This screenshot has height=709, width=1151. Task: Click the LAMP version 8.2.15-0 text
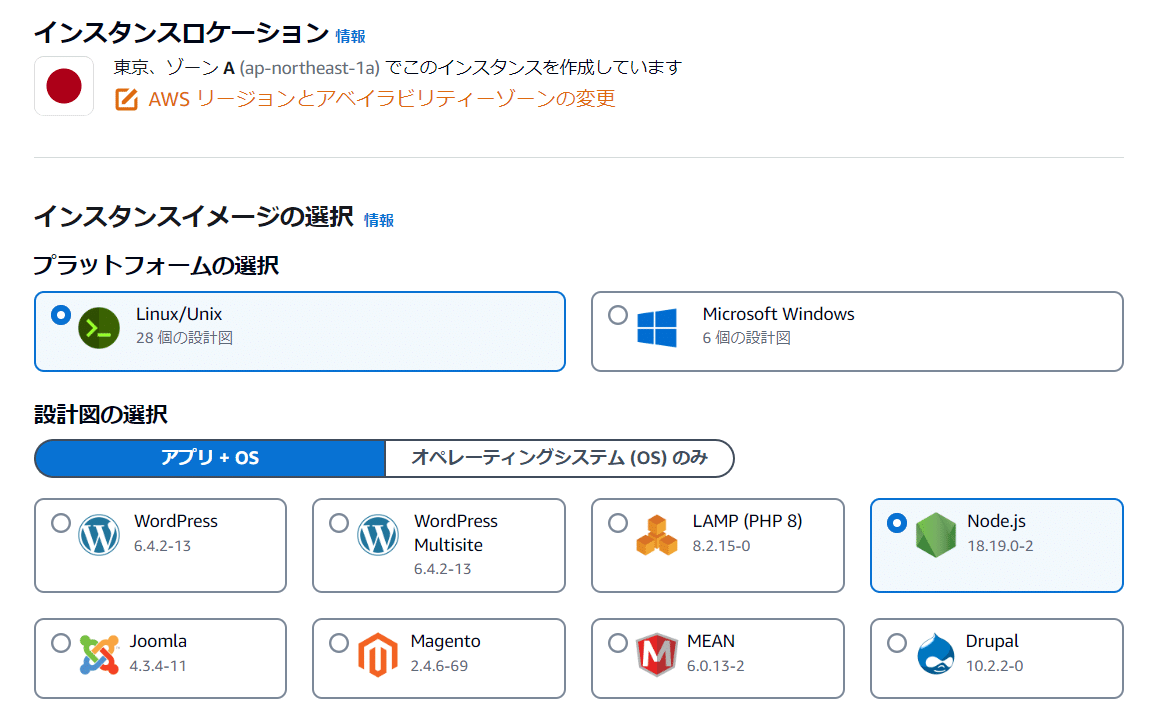click(x=721, y=546)
